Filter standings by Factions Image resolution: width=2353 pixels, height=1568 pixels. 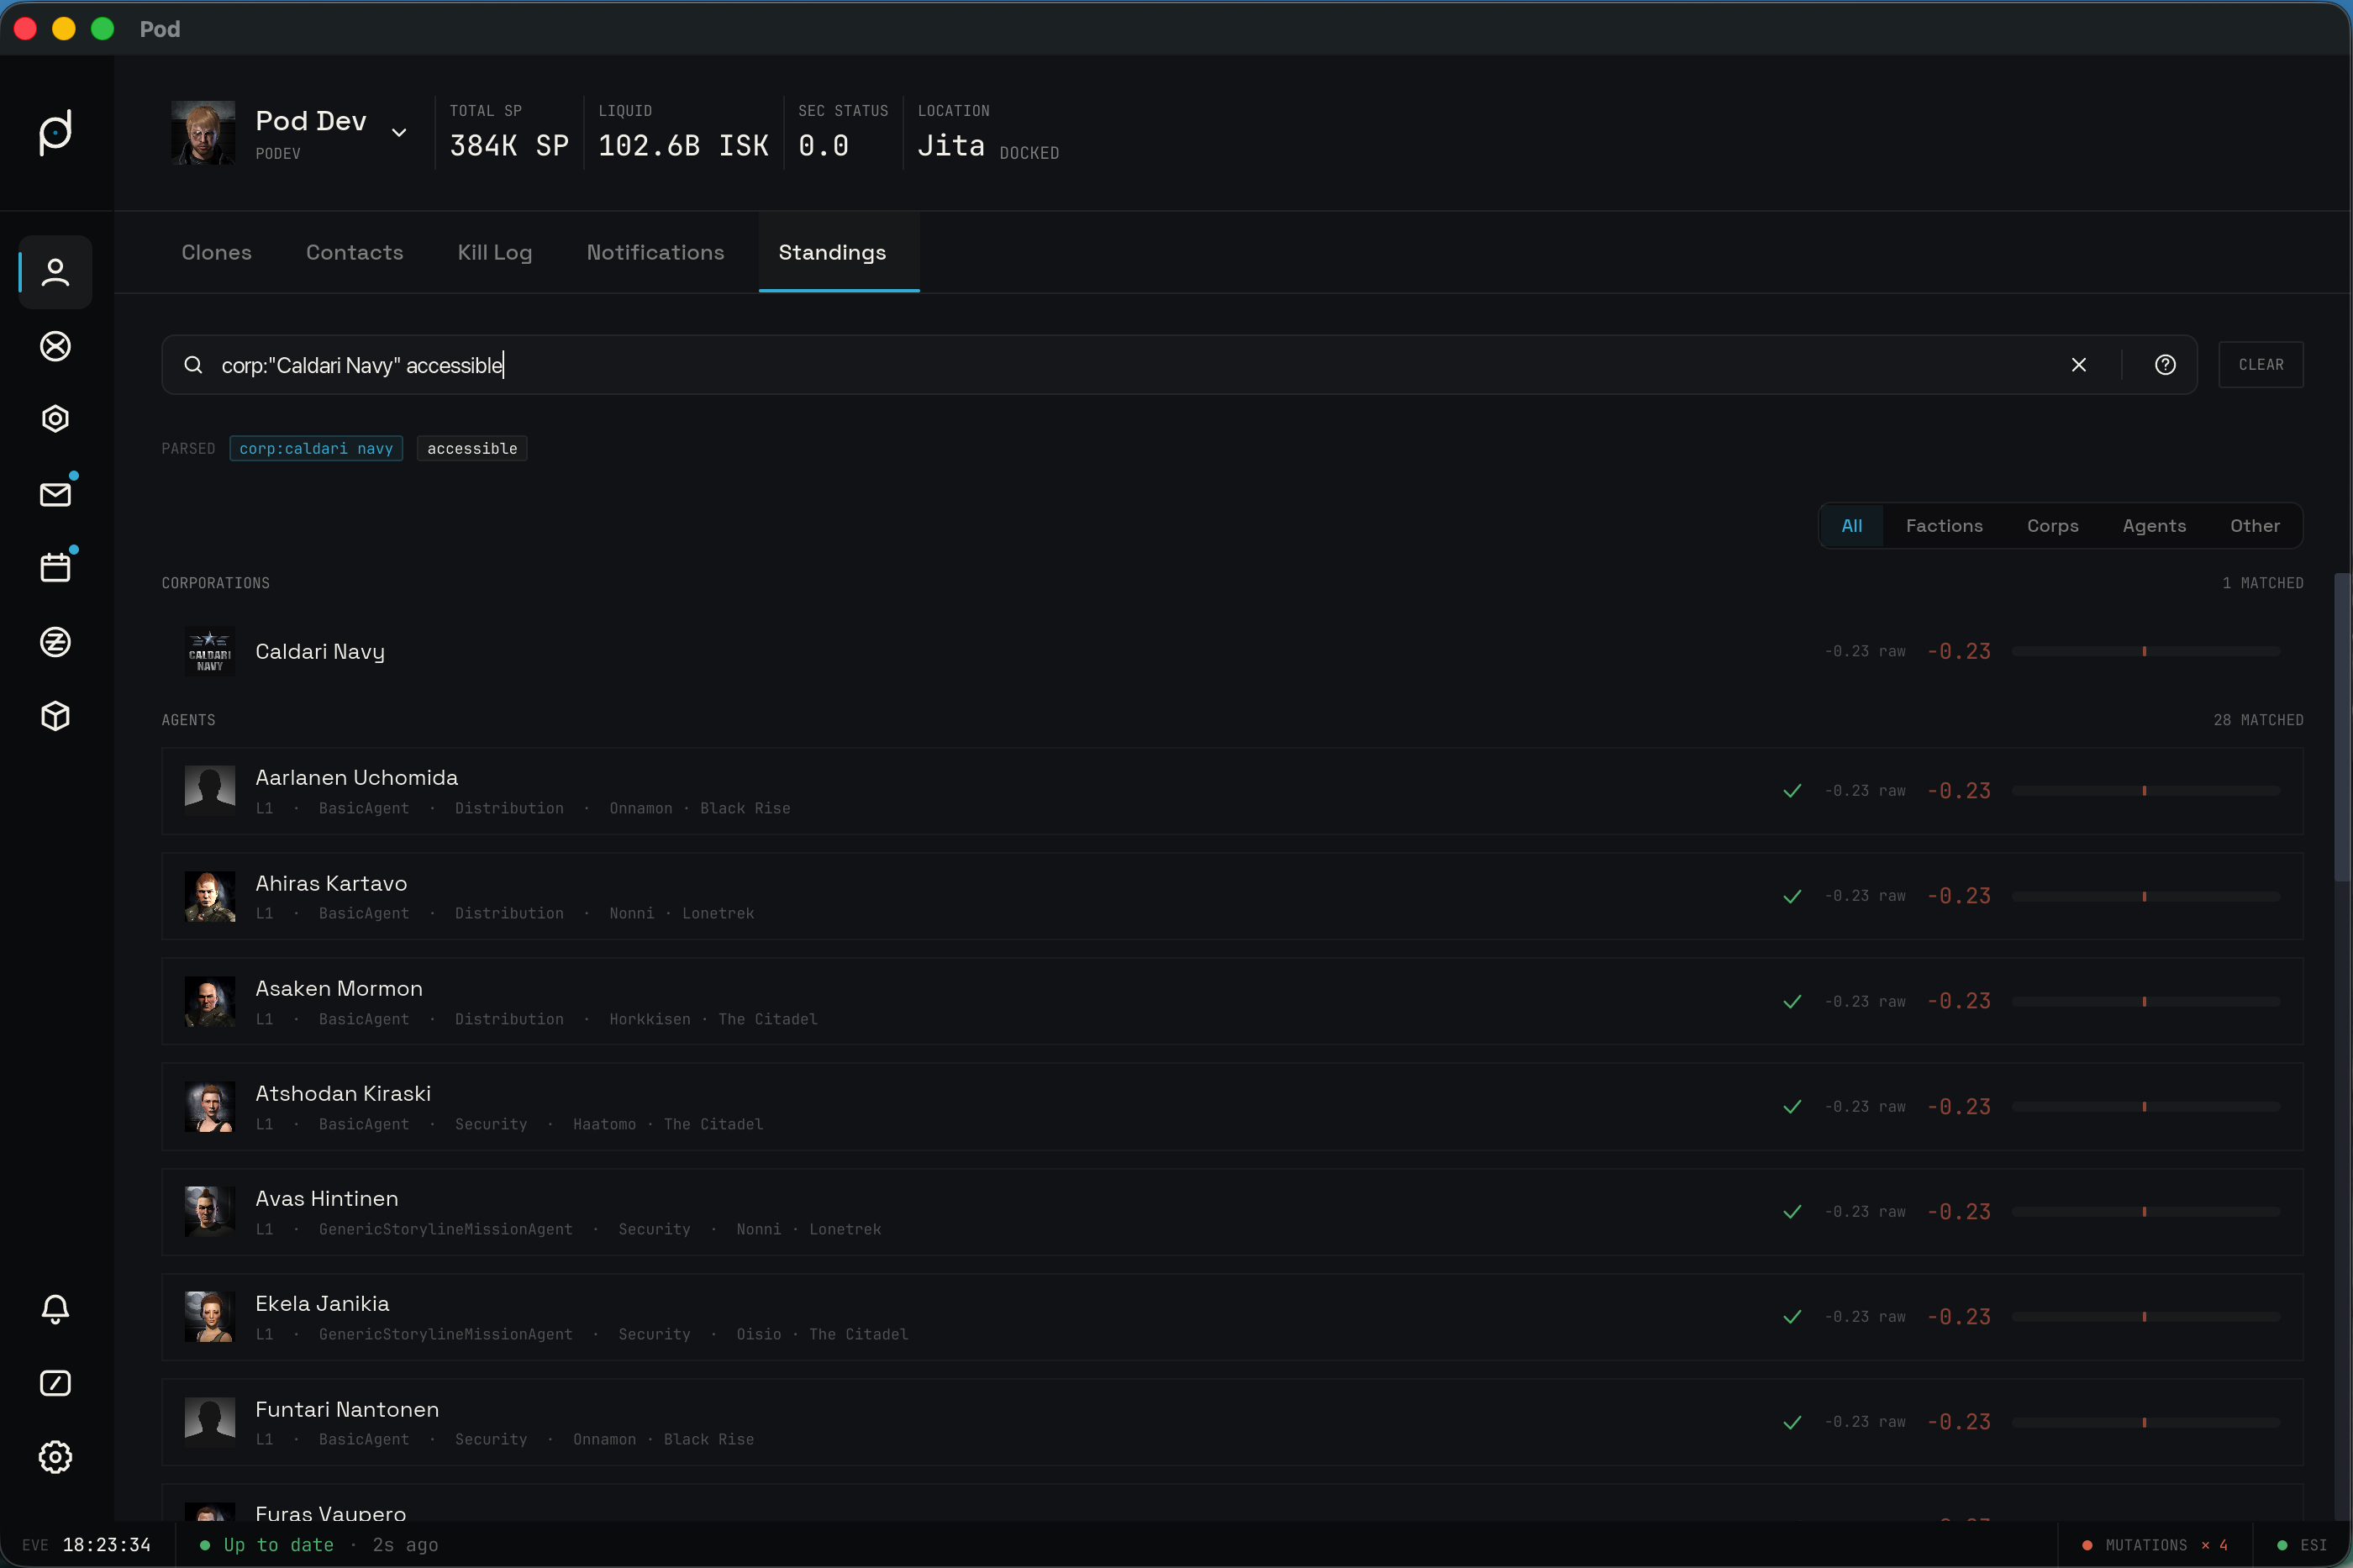[x=1944, y=526]
